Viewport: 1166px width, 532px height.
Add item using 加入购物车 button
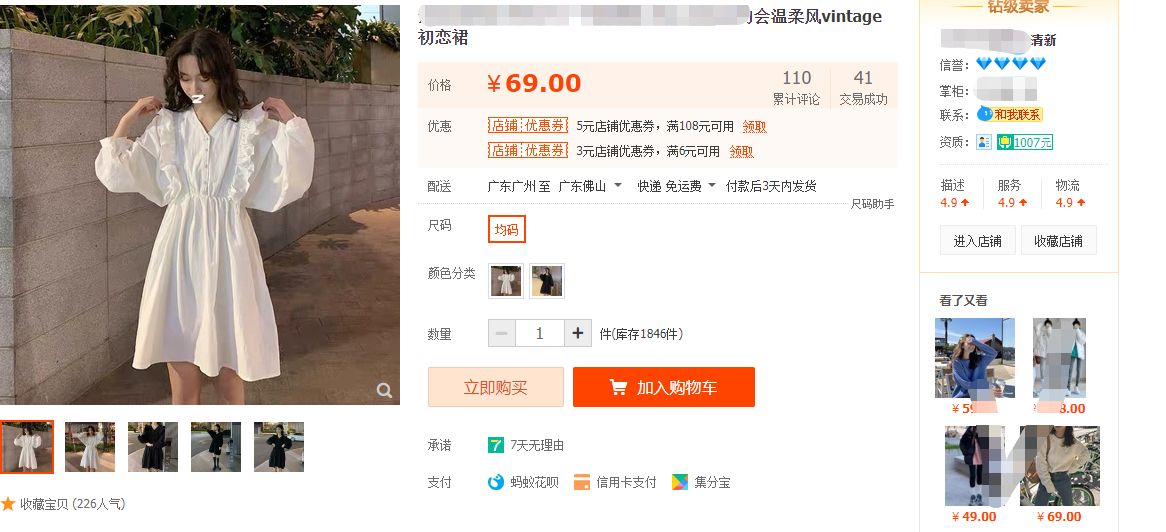click(x=663, y=387)
